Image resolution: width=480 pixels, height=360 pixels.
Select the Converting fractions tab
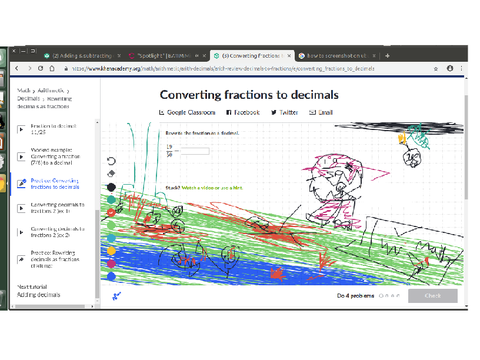pos(252,56)
